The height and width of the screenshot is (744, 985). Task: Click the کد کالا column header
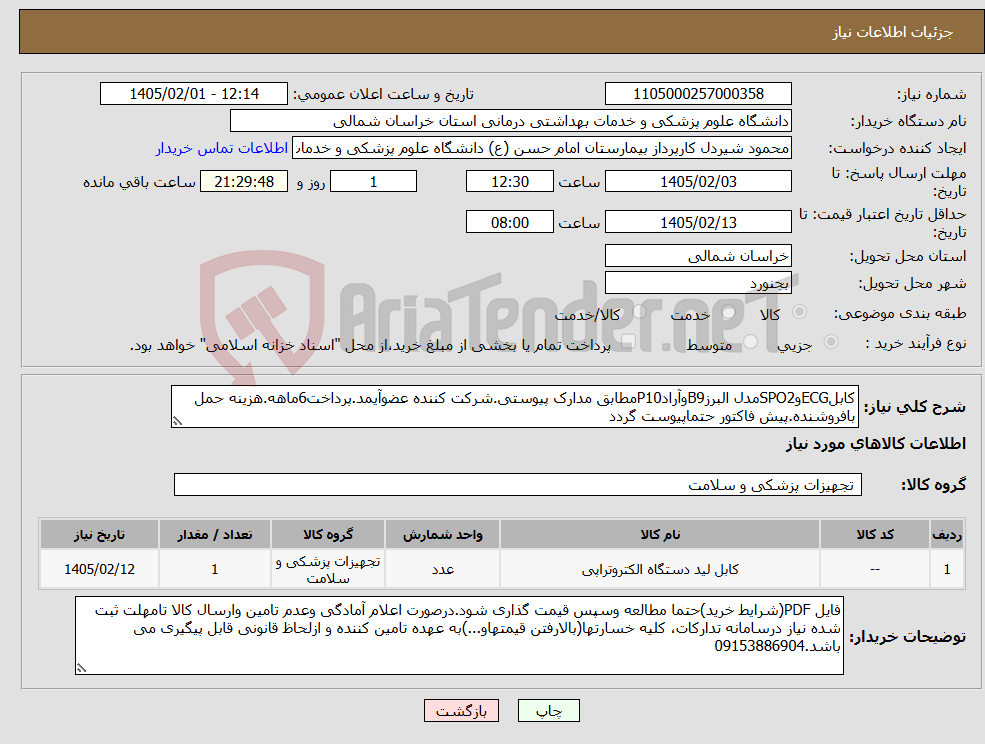point(875,535)
